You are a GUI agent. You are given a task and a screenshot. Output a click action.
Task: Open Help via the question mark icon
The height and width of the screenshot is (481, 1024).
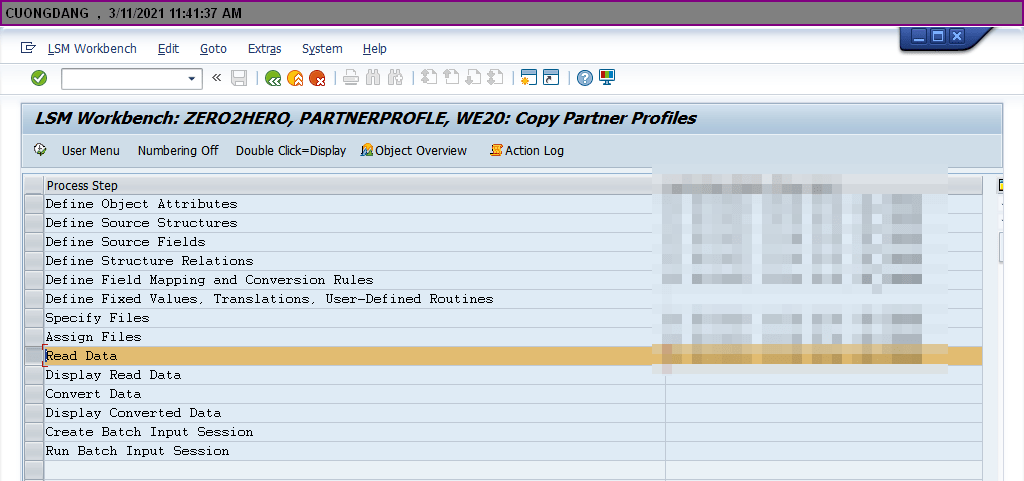(585, 78)
